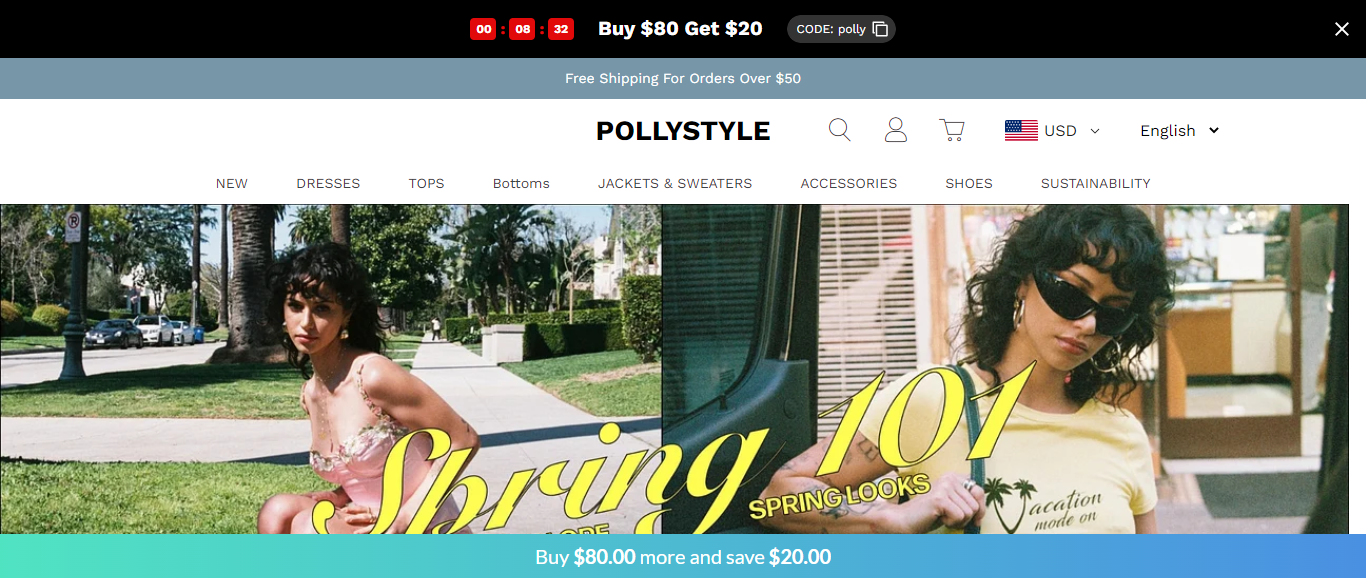1366x578 pixels.
Task: Copy the polly coupon code icon
Action: coord(880,29)
